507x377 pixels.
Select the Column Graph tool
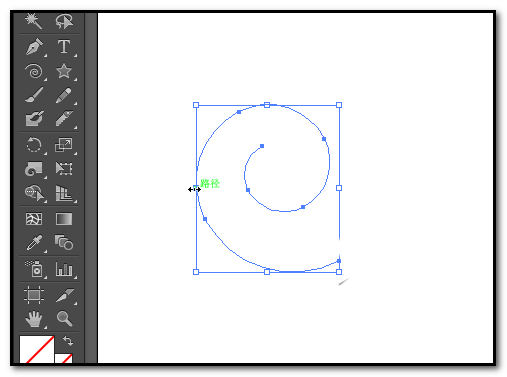[64, 269]
